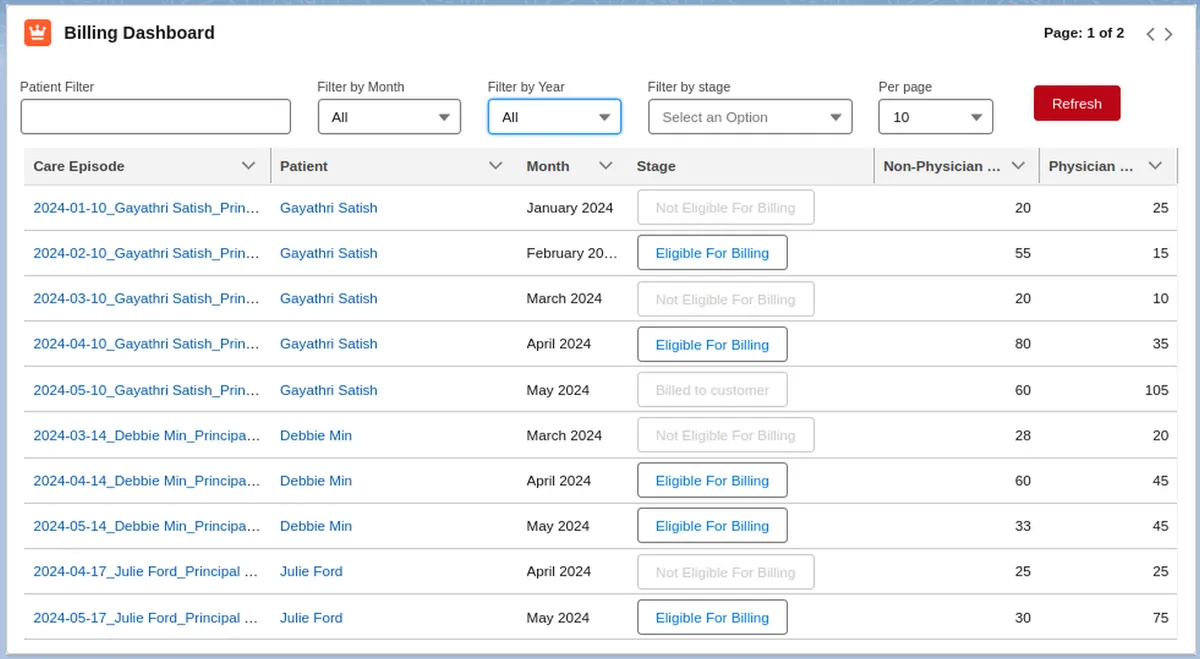This screenshot has height=659, width=1200.
Task: Open care episode 2024-04-14_Debbie Min link
Action: coord(146,480)
